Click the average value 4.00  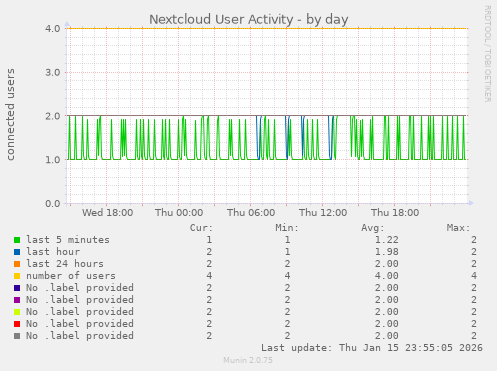[x=386, y=276]
